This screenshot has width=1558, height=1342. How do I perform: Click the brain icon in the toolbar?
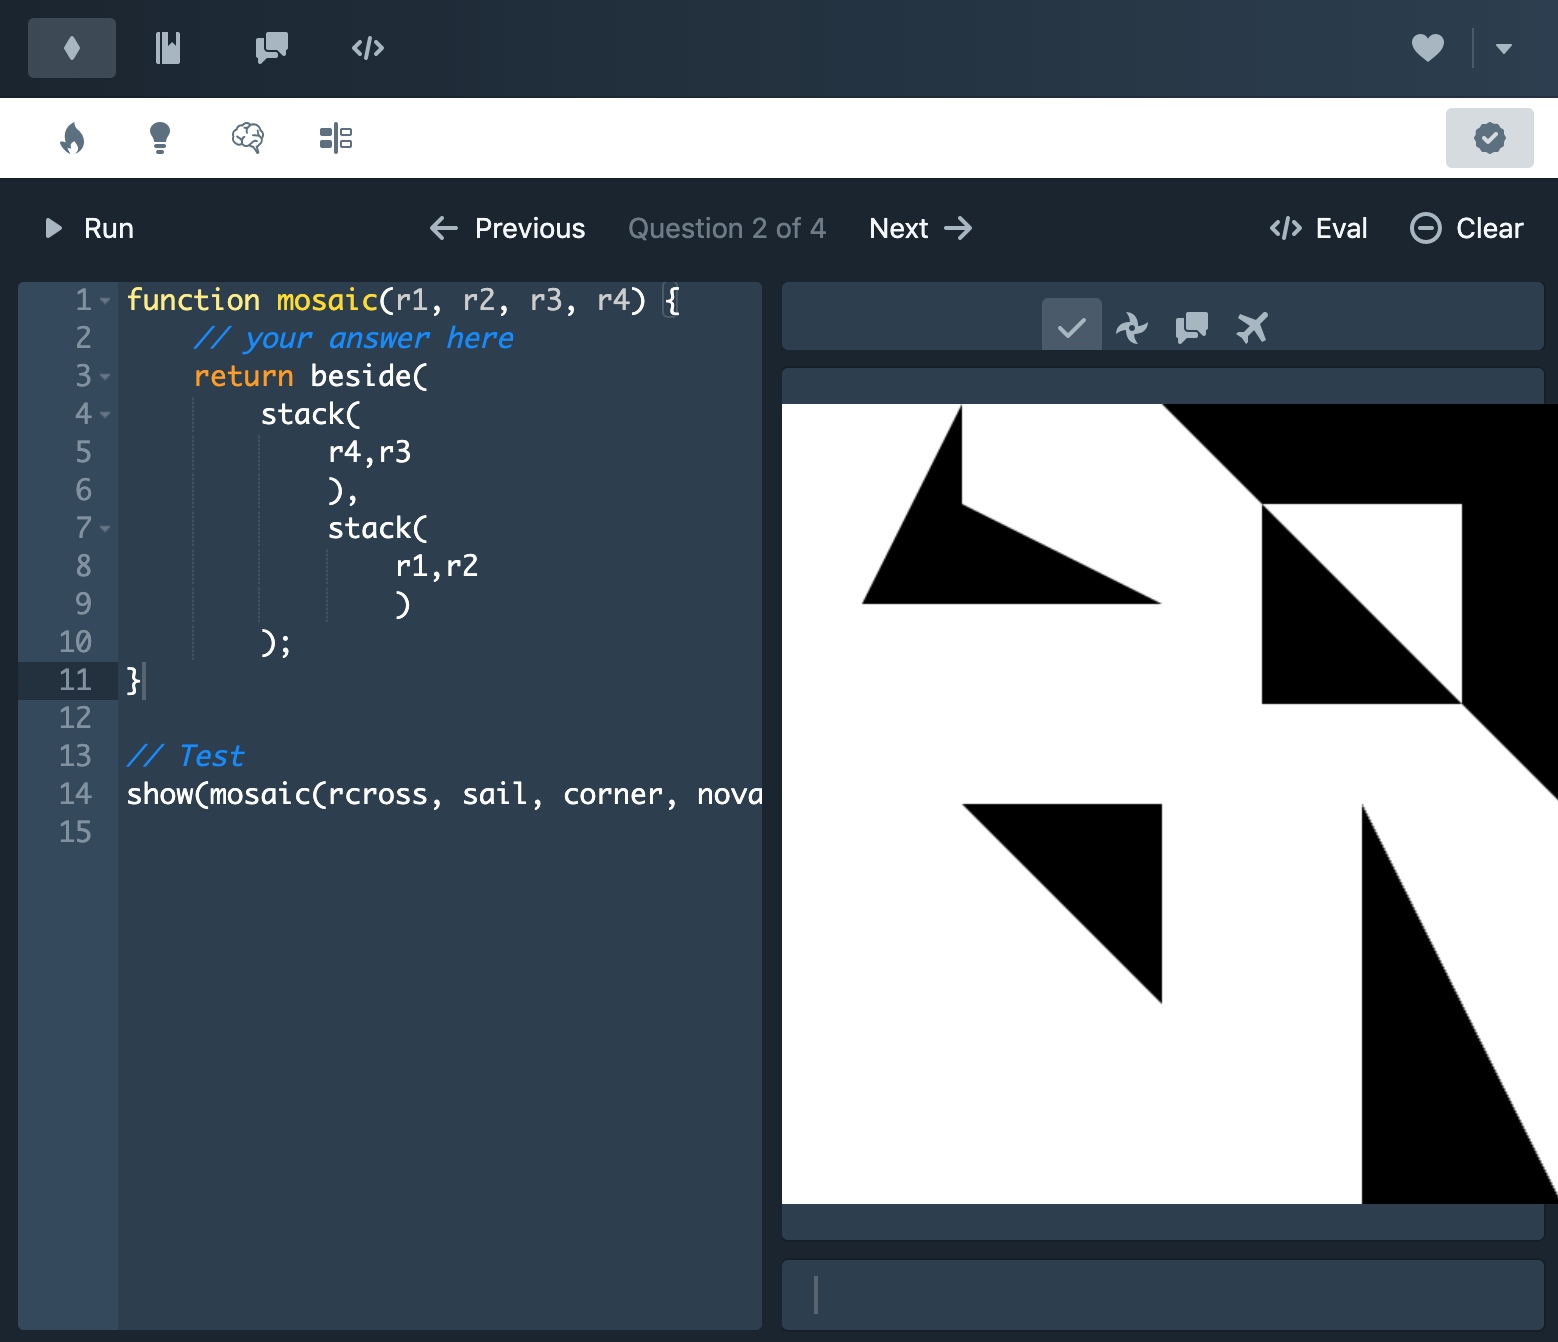248,138
